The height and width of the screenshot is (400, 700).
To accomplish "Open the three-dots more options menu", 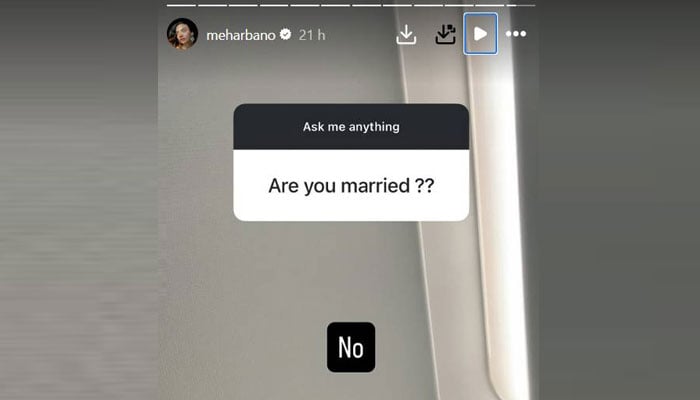I will 516,33.
